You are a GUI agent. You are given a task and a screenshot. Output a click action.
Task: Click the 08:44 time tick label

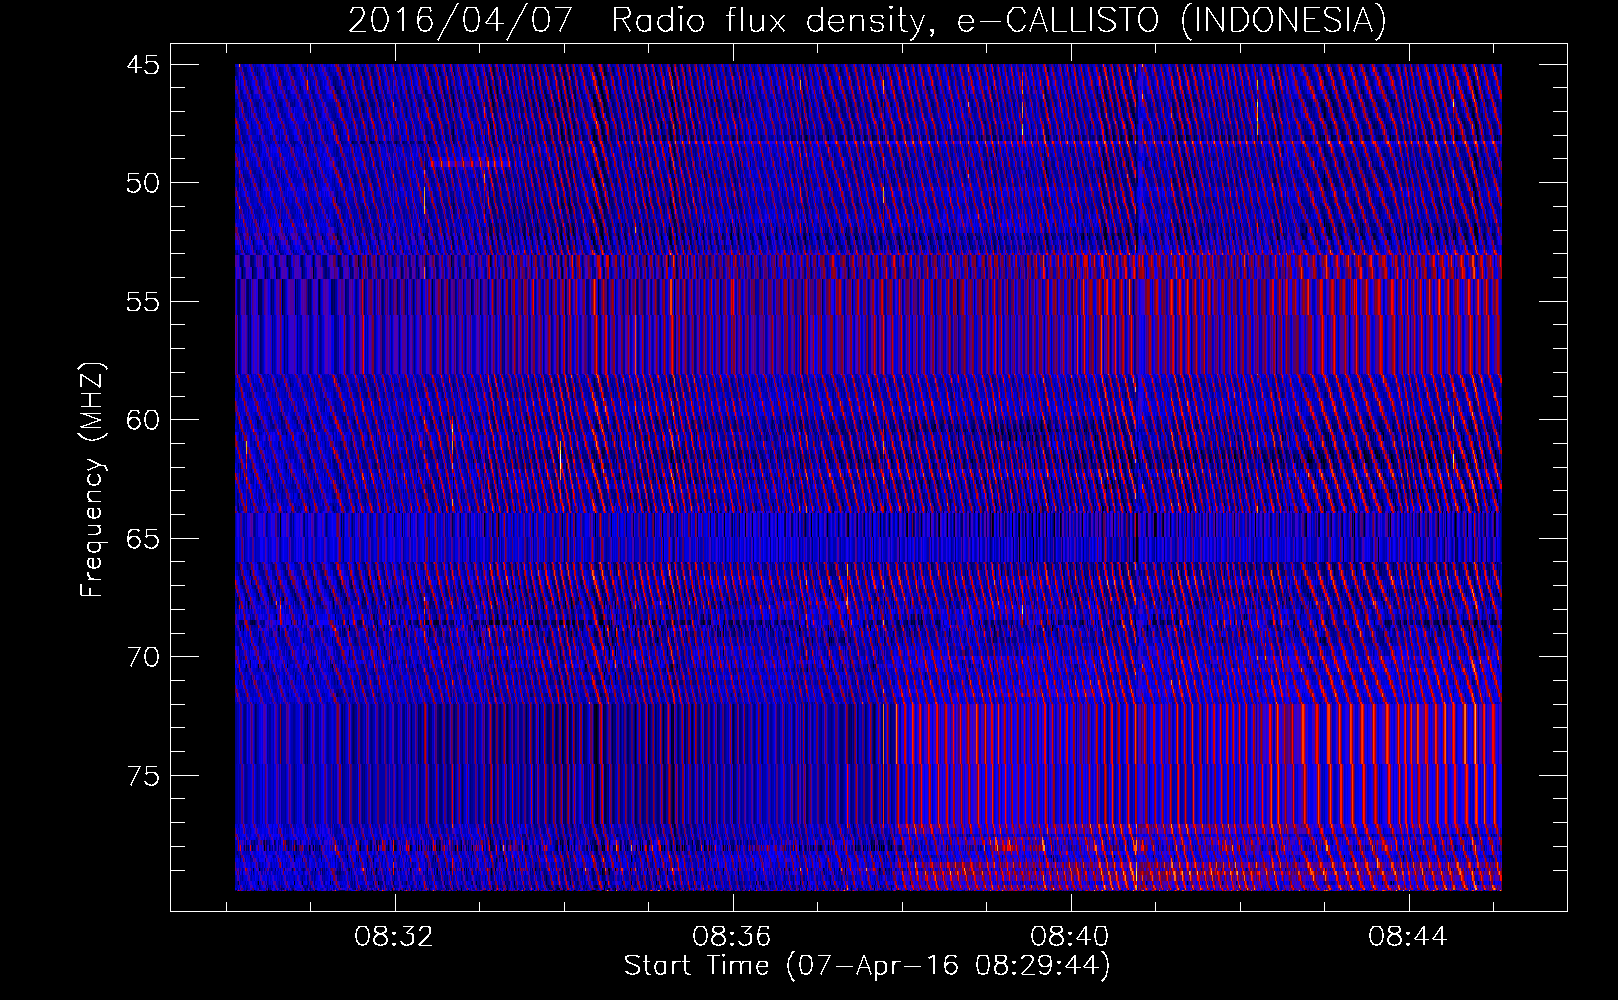[x=1408, y=937]
